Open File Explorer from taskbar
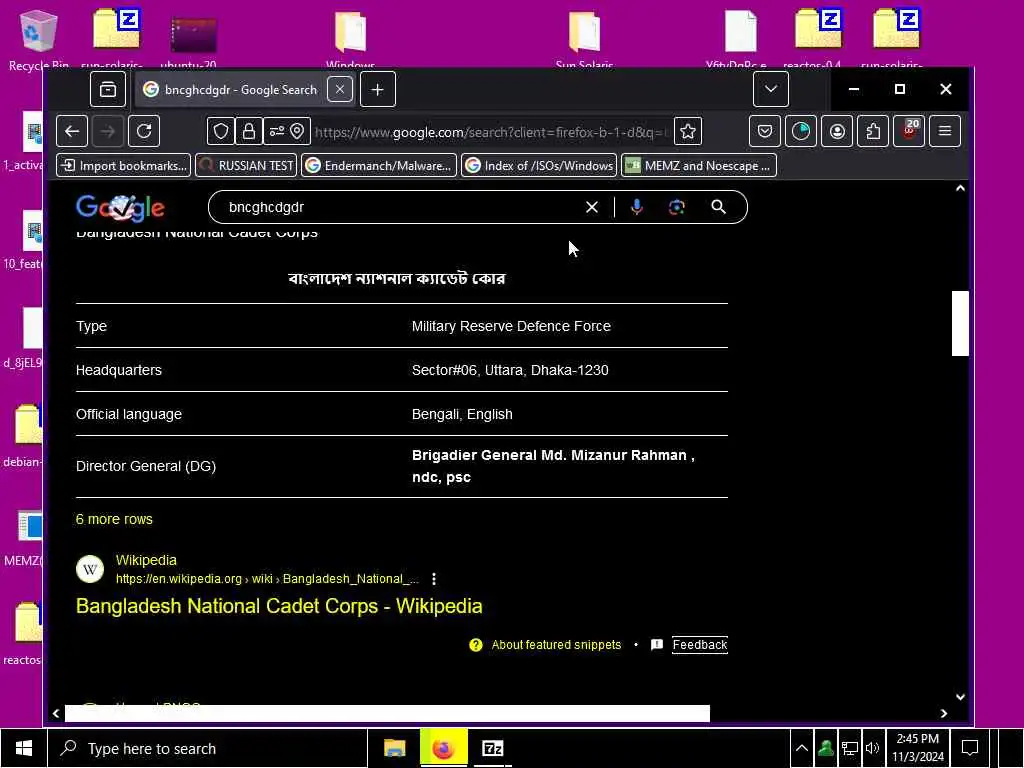Viewport: 1024px width, 768px height. [394, 748]
